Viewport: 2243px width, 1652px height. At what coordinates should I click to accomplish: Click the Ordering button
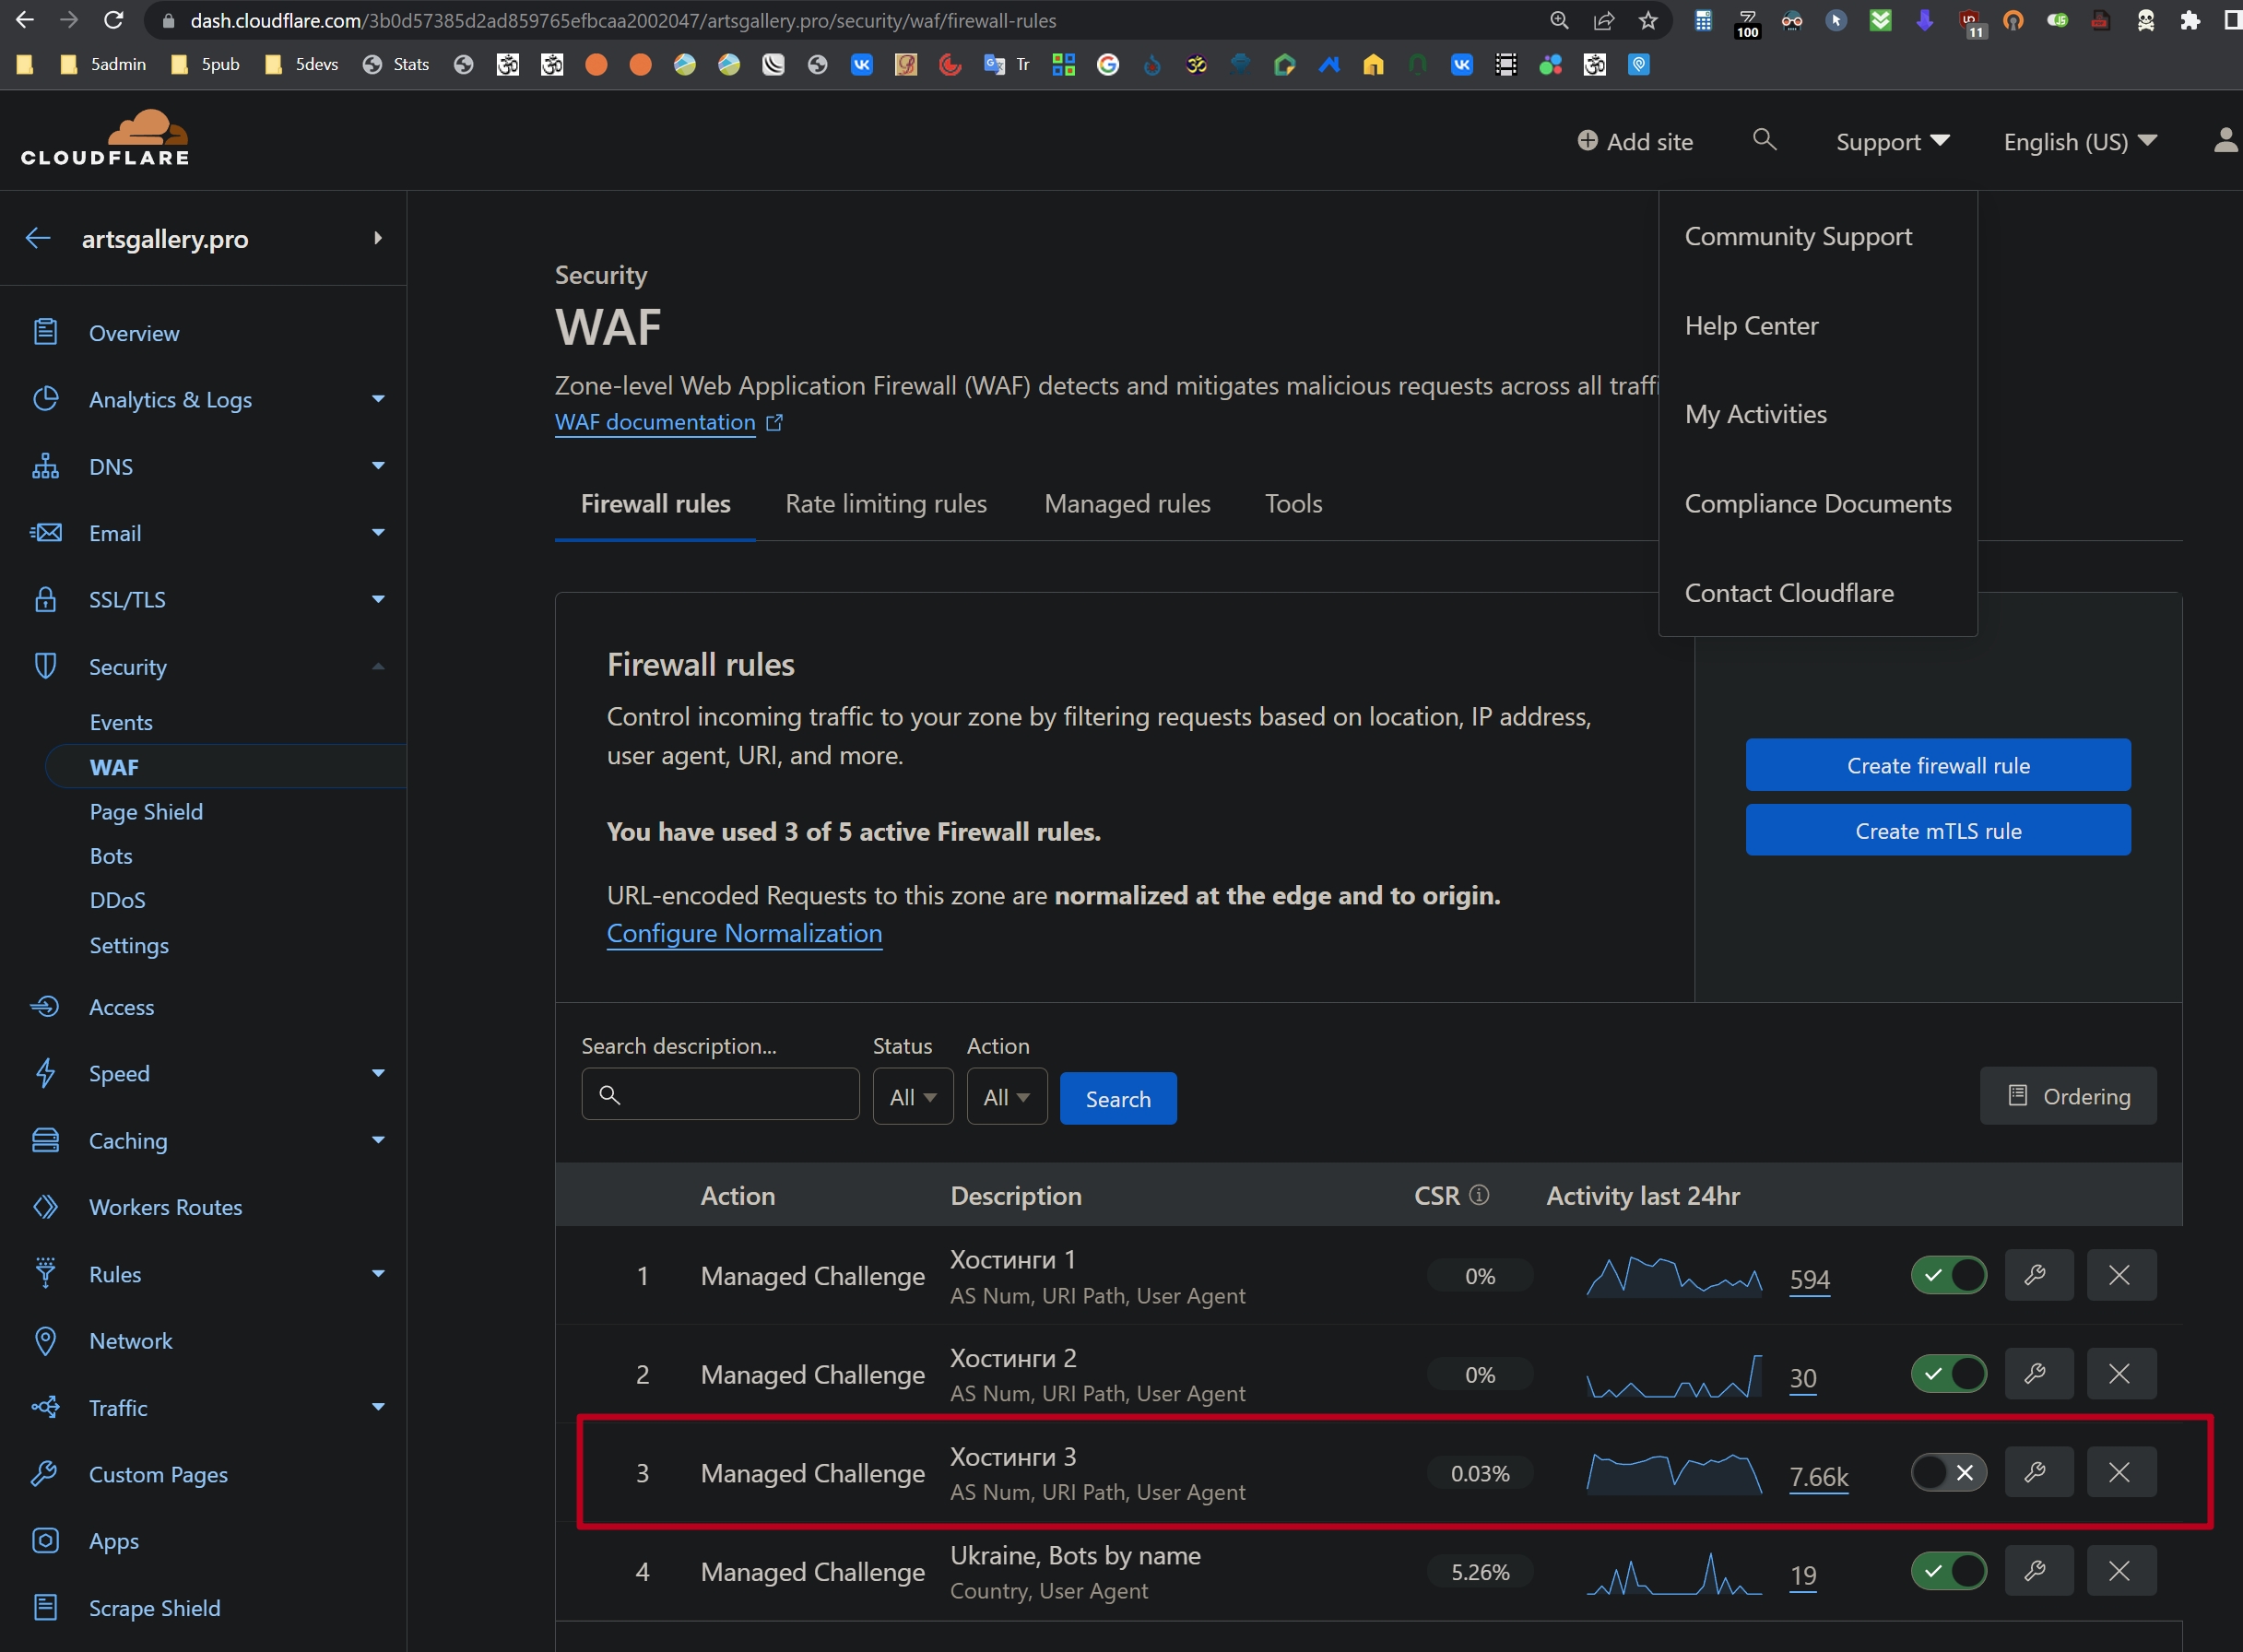2067,1096
